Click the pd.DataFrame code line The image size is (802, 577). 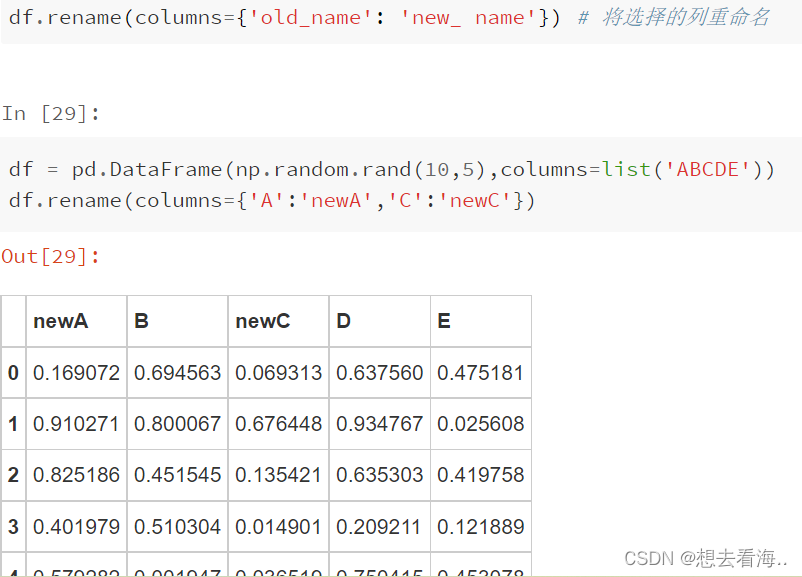point(392,169)
